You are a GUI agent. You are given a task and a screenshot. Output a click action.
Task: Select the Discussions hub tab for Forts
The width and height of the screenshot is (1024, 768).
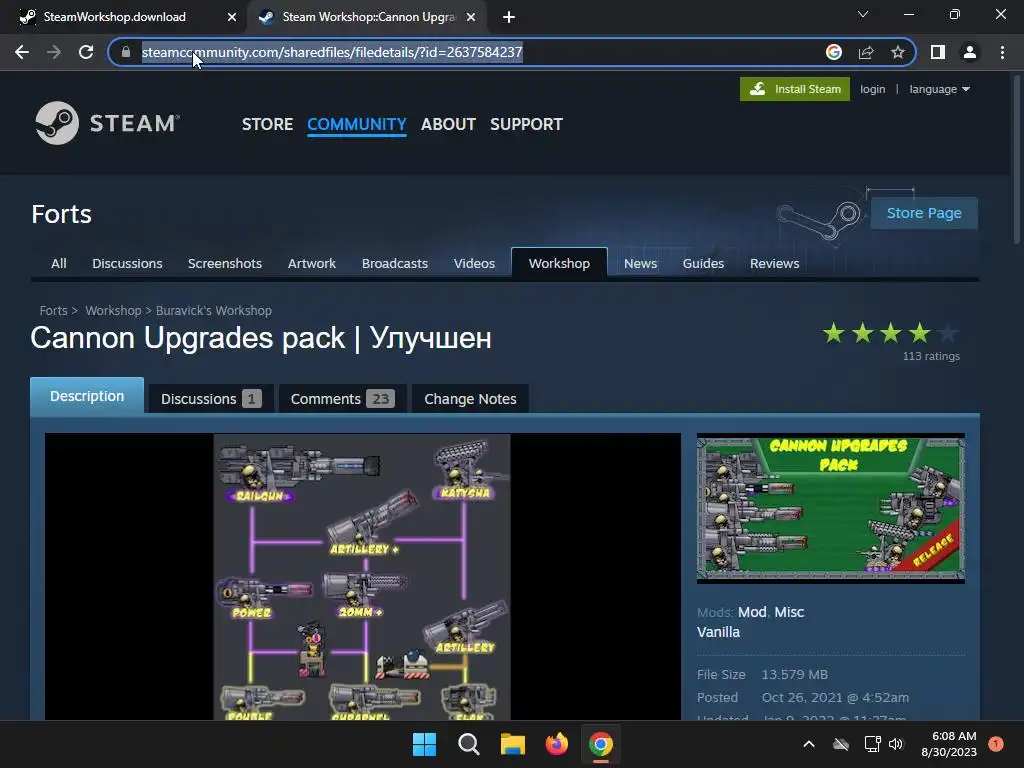click(x=127, y=263)
